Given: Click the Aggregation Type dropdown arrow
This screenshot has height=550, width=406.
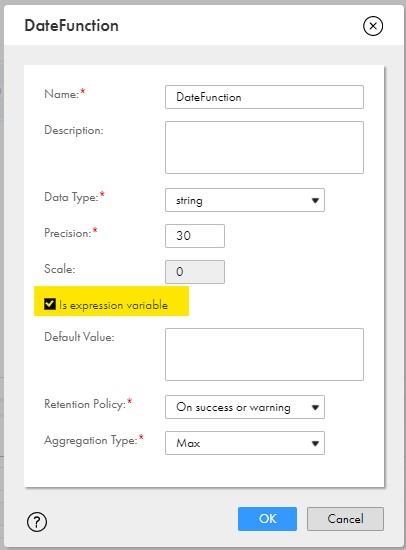Looking at the screenshot, I should tap(315, 443).
